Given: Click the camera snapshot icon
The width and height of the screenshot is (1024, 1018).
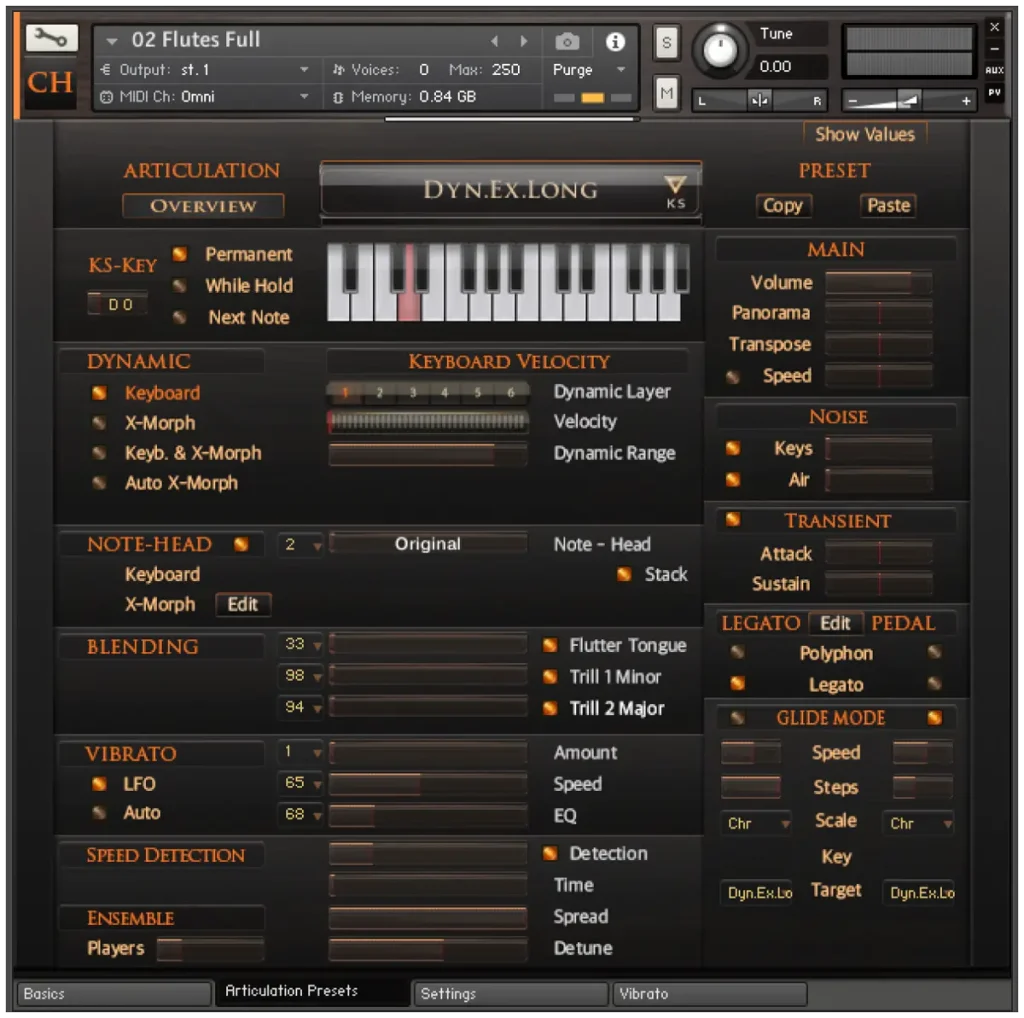Looking at the screenshot, I should pos(567,42).
